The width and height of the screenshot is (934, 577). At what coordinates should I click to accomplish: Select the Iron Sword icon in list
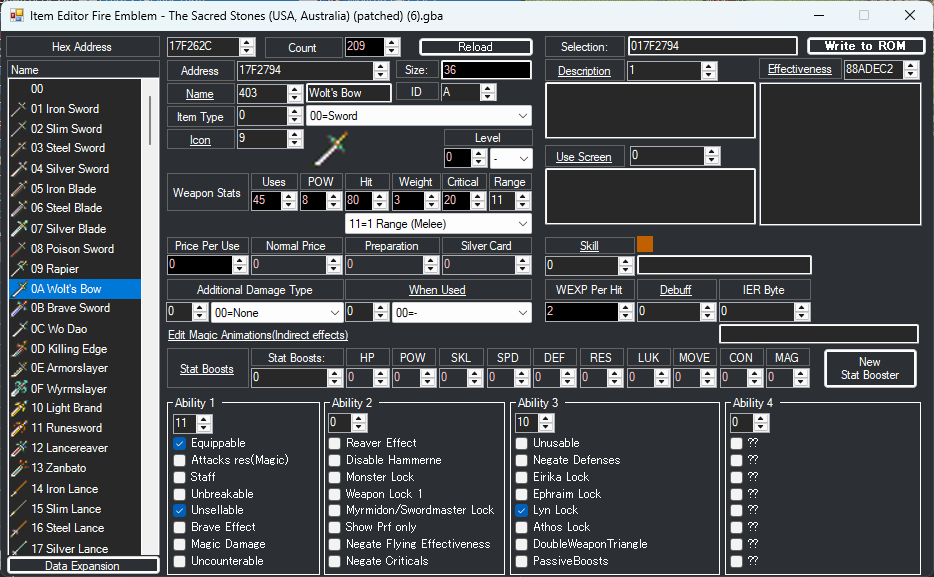click(19, 109)
